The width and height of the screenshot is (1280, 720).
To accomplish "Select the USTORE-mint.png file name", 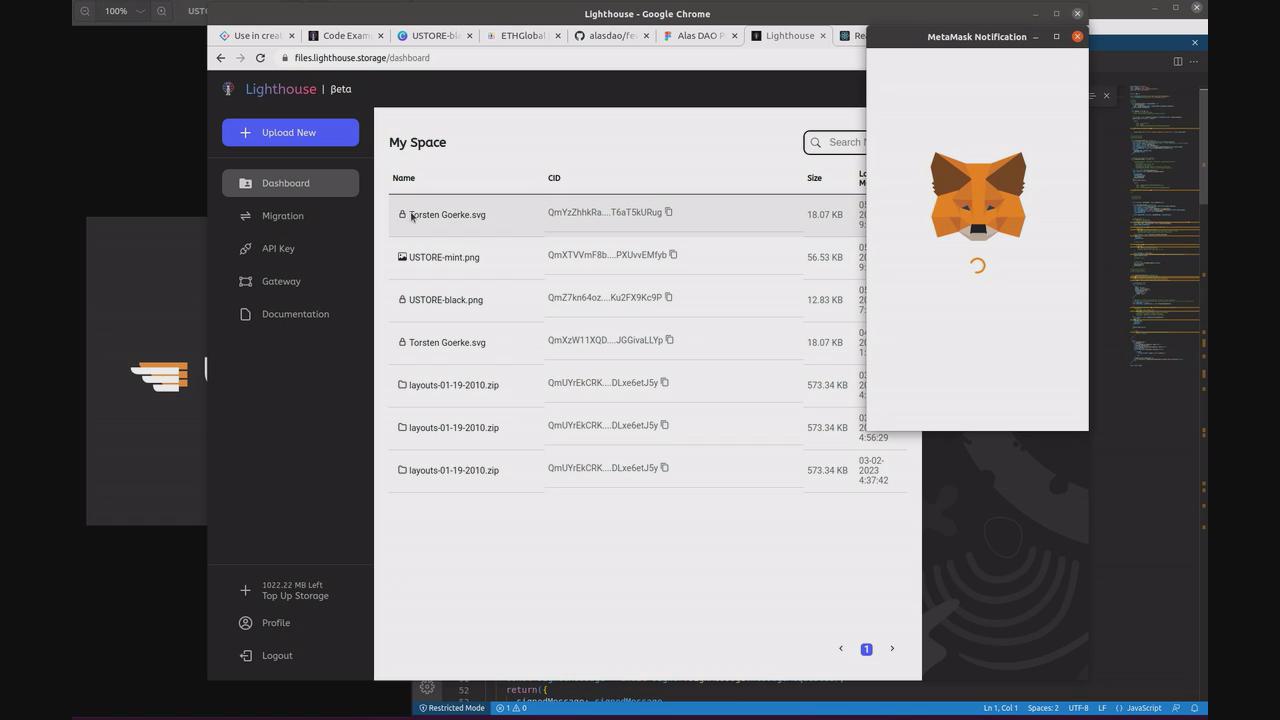I will tap(444, 257).
